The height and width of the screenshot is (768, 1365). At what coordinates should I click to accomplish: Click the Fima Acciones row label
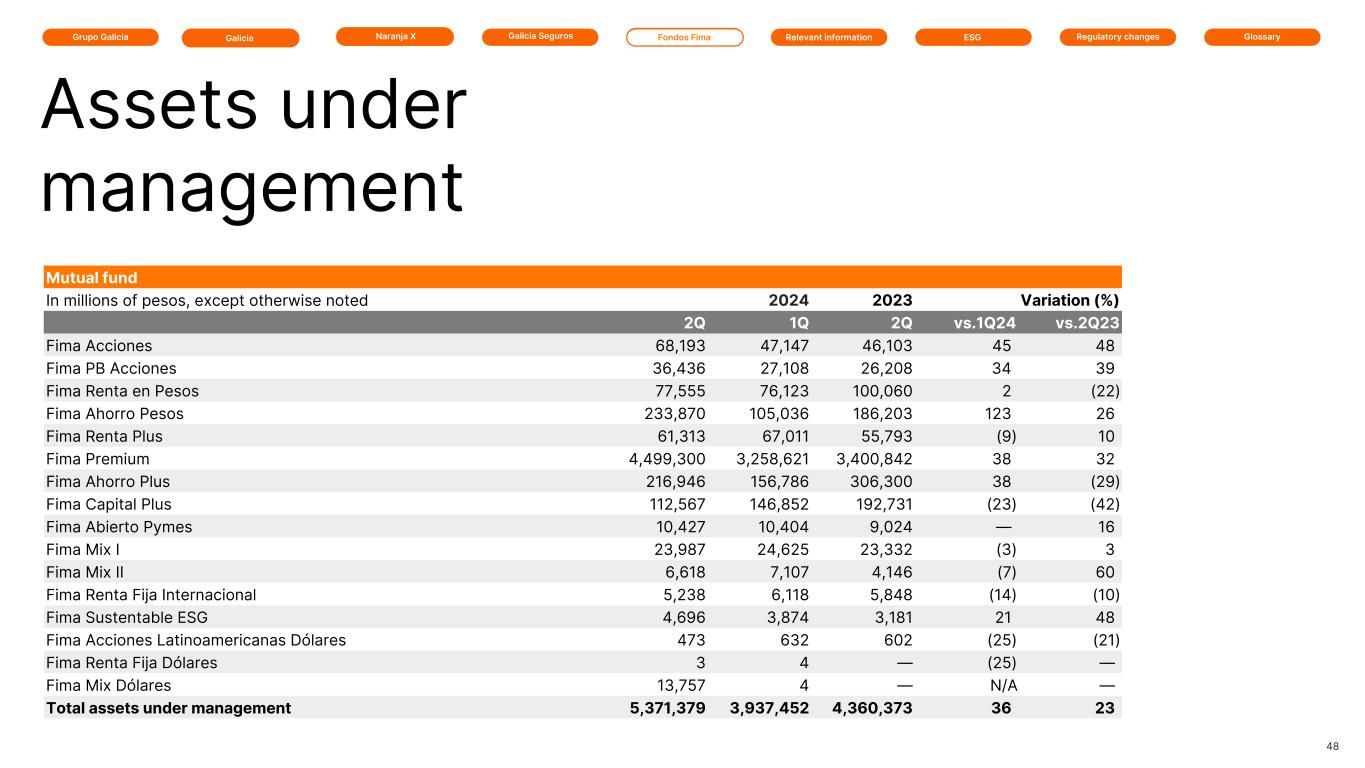coord(99,346)
